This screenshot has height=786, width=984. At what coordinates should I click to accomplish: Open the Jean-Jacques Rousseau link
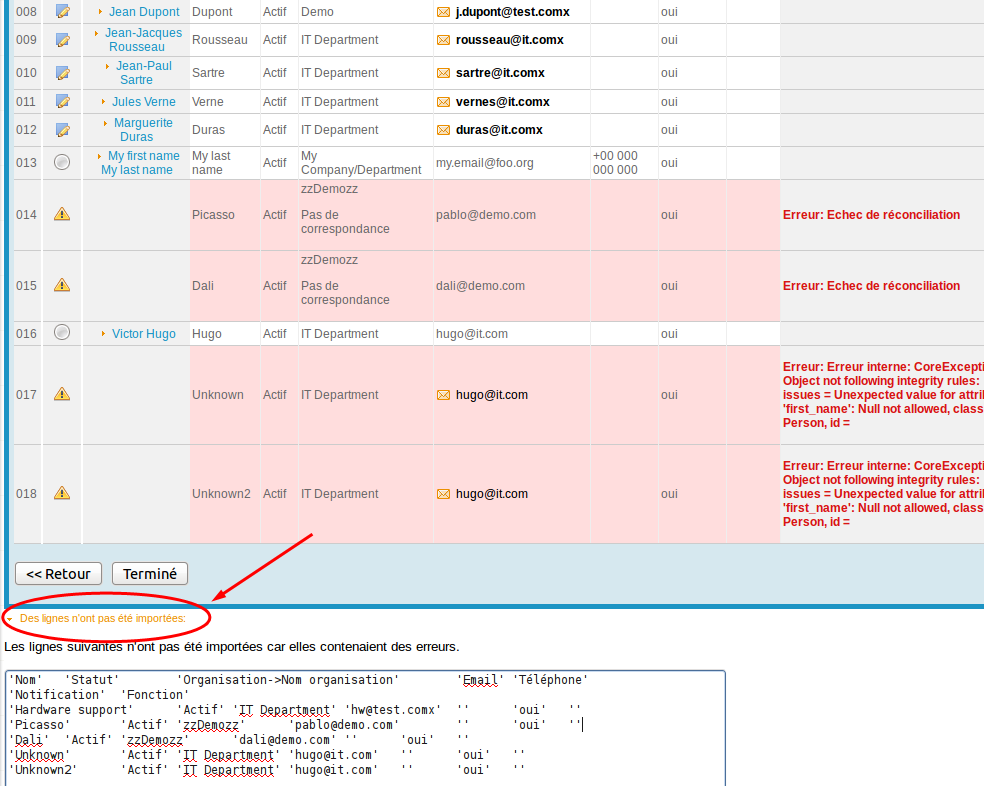pyautogui.click(x=143, y=40)
